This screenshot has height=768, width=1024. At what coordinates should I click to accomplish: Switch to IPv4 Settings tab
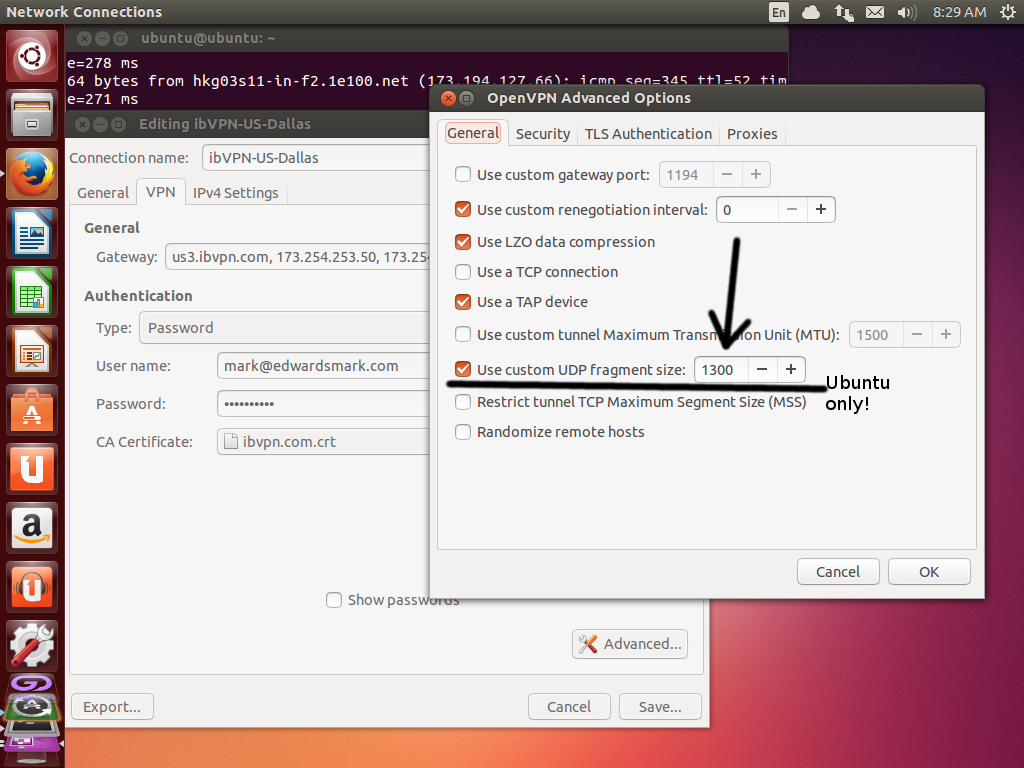pyautogui.click(x=236, y=193)
